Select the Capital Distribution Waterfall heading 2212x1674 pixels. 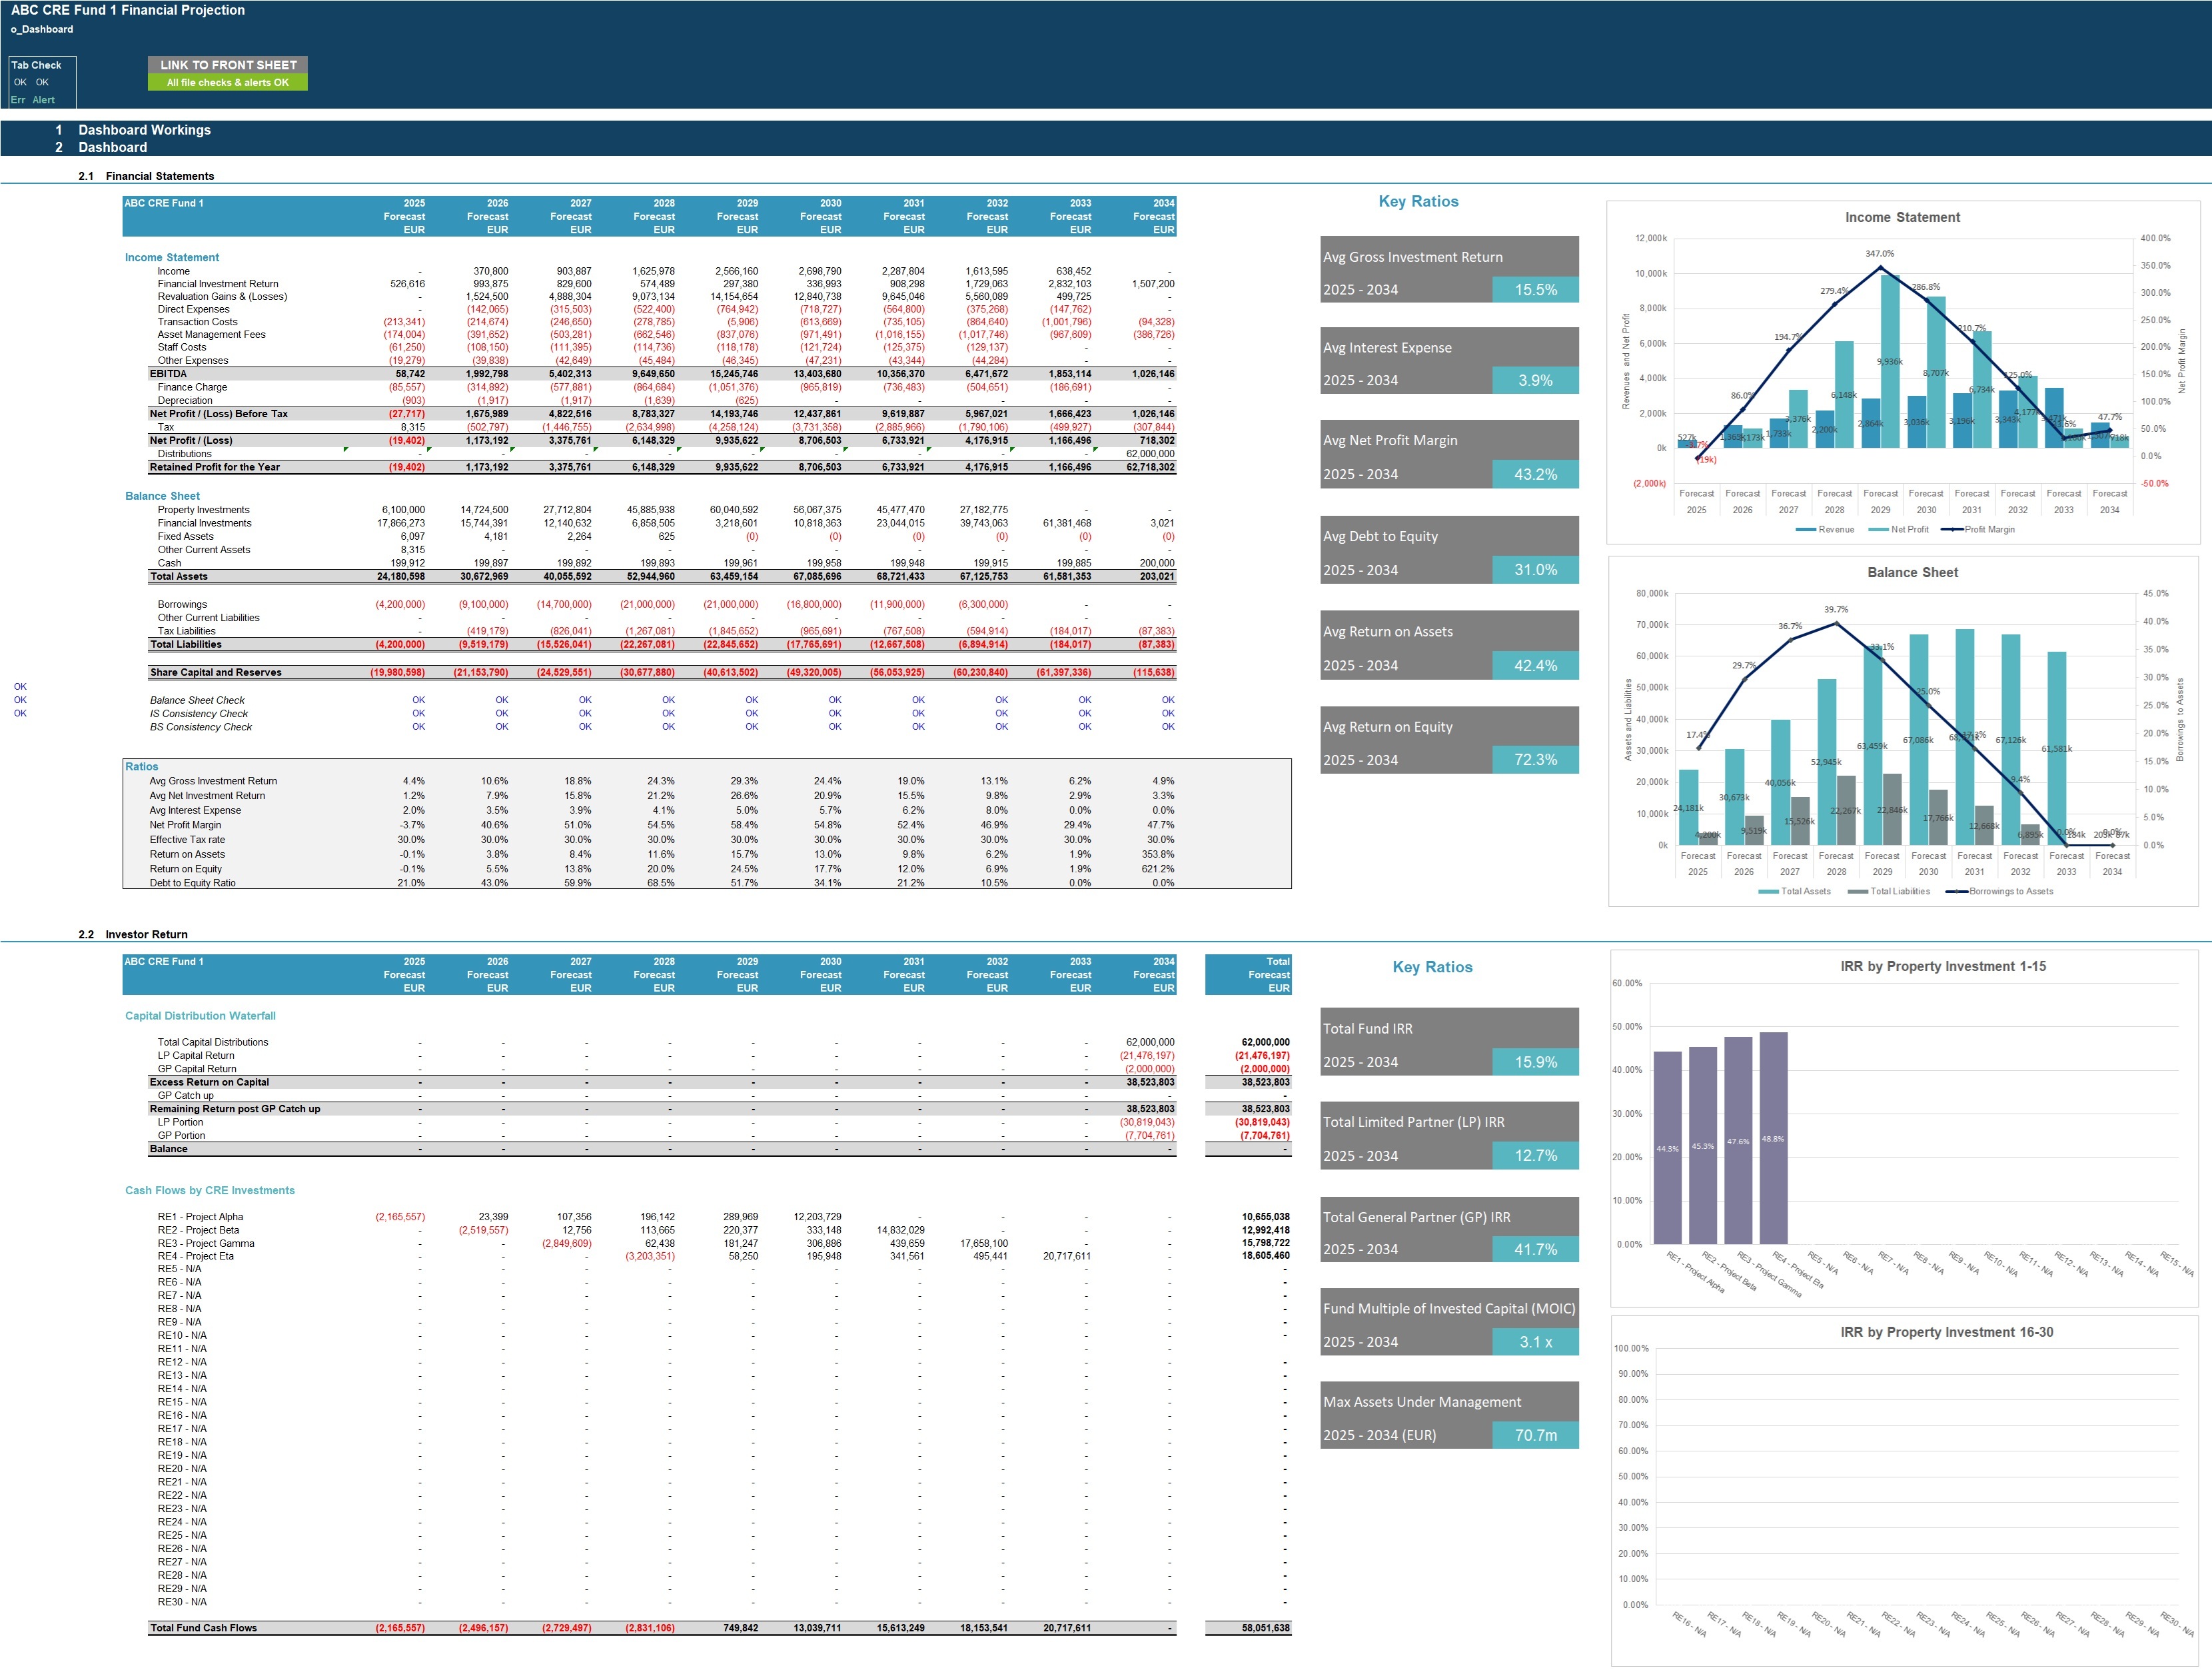point(200,1016)
